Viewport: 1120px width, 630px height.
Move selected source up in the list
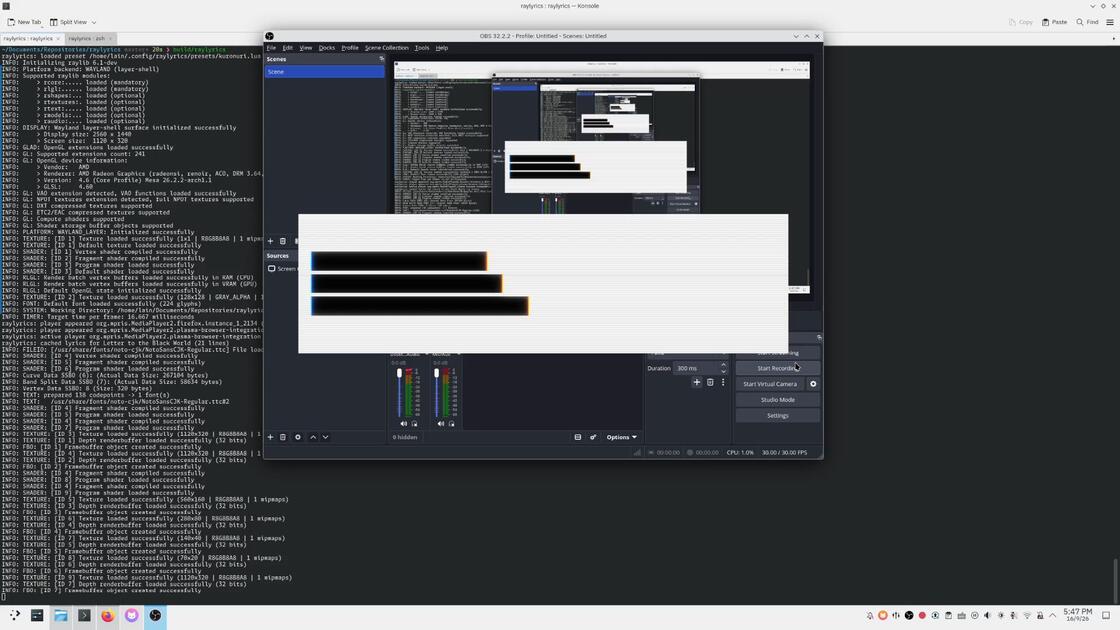313,437
